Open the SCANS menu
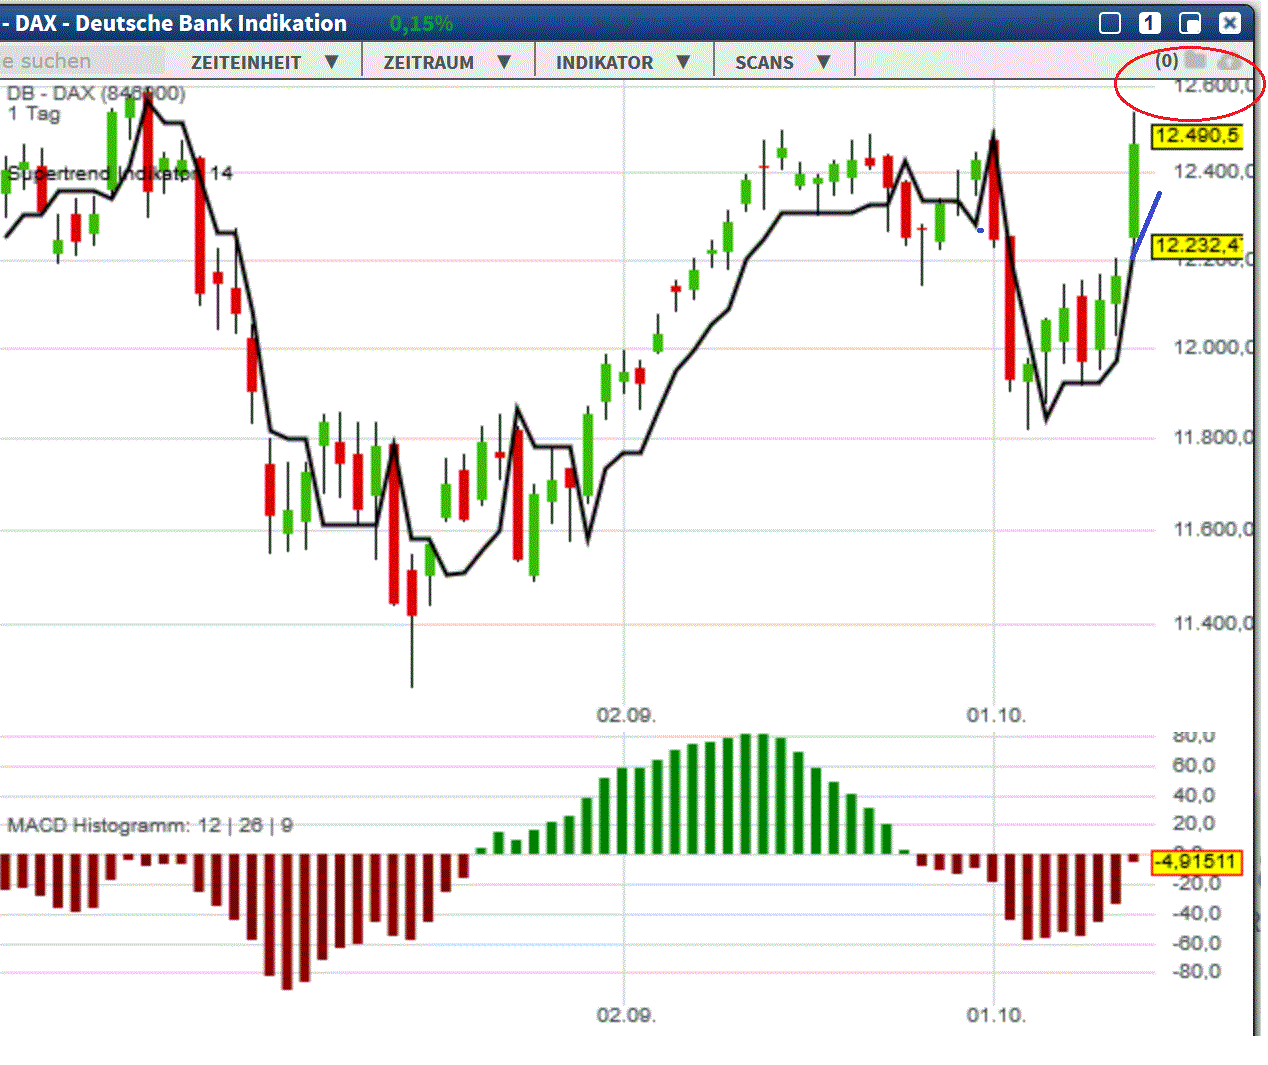The height and width of the screenshot is (1065, 1268). click(x=785, y=61)
